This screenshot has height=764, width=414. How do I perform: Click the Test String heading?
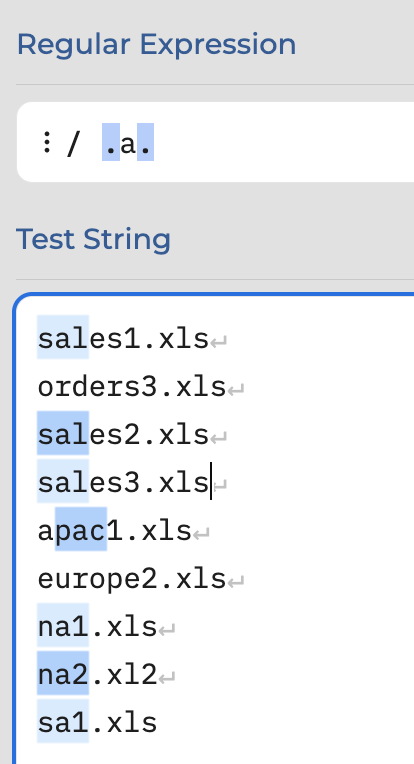point(94,239)
